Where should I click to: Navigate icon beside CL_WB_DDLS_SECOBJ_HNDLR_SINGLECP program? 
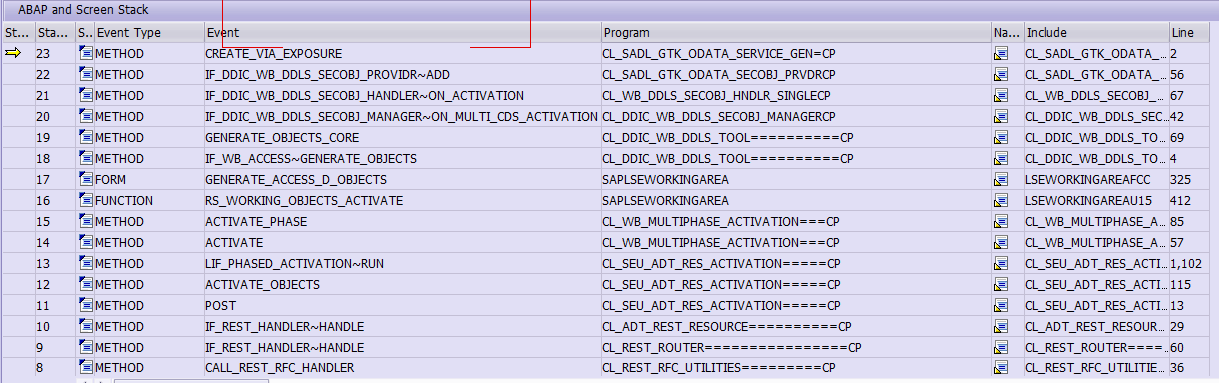coord(1000,96)
